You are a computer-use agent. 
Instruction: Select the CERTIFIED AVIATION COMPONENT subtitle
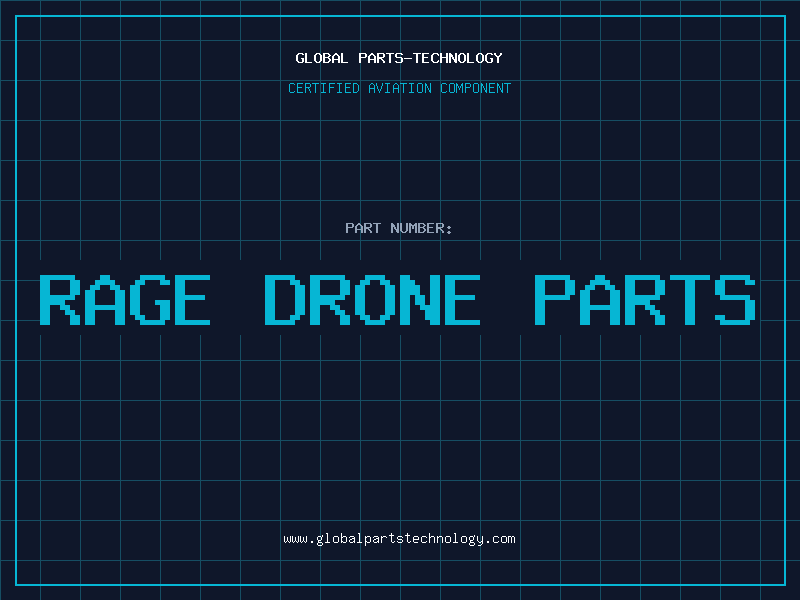(x=399, y=88)
